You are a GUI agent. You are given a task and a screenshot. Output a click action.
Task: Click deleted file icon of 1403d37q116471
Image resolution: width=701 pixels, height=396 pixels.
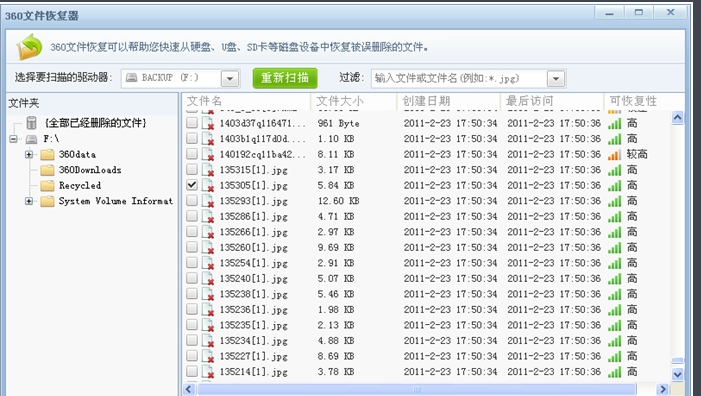[207, 123]
